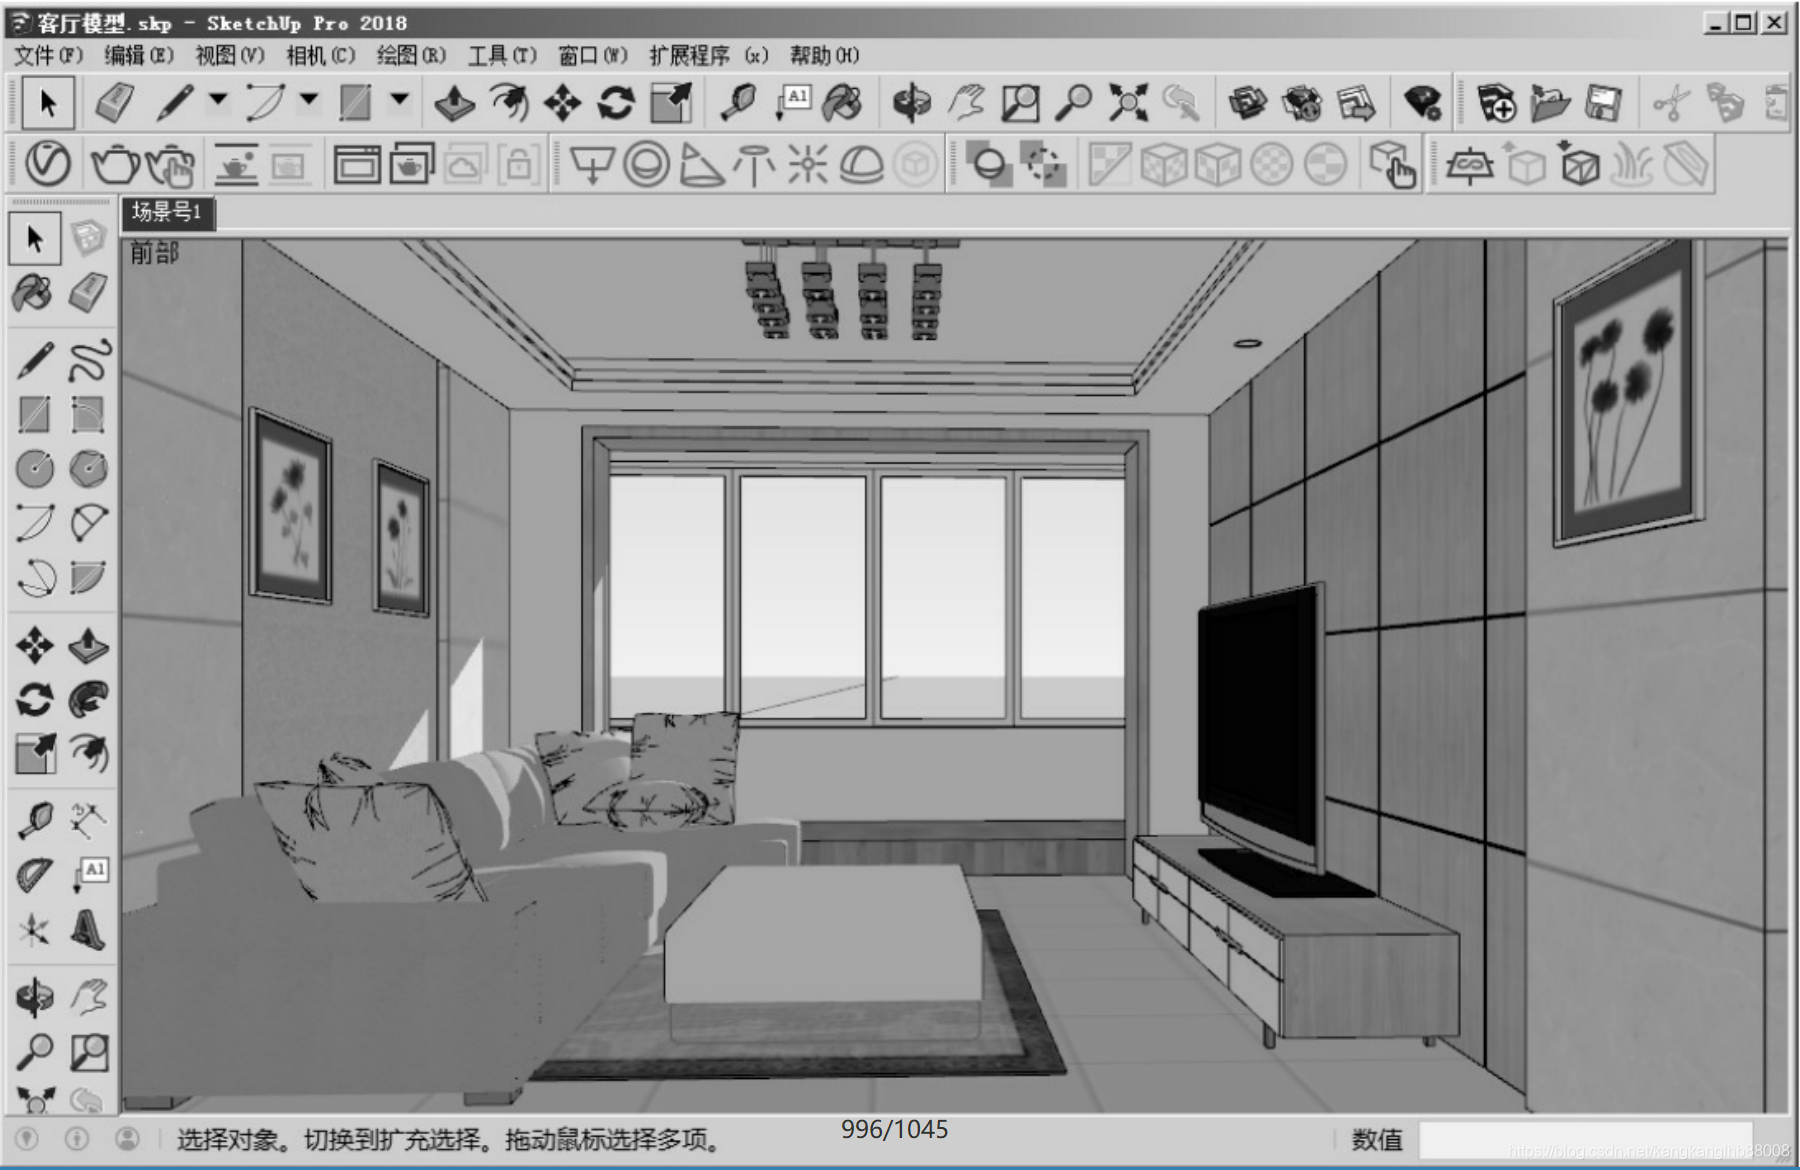Select the Scale tool in top toolbar
The image size is (1800, 1170).
(671, 103)
